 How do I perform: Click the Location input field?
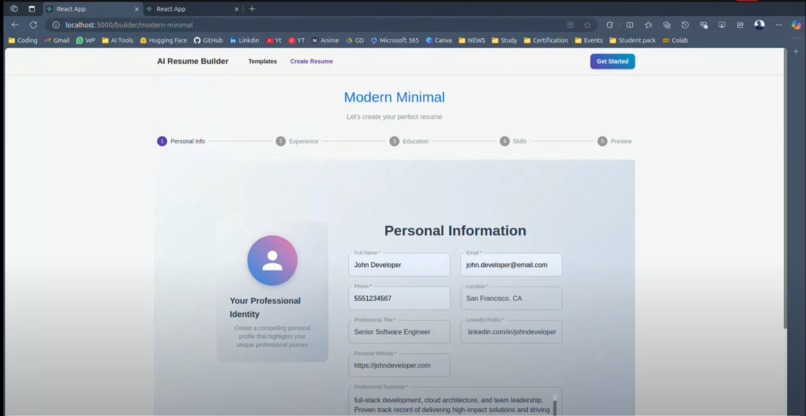click(x=511, y=298)
